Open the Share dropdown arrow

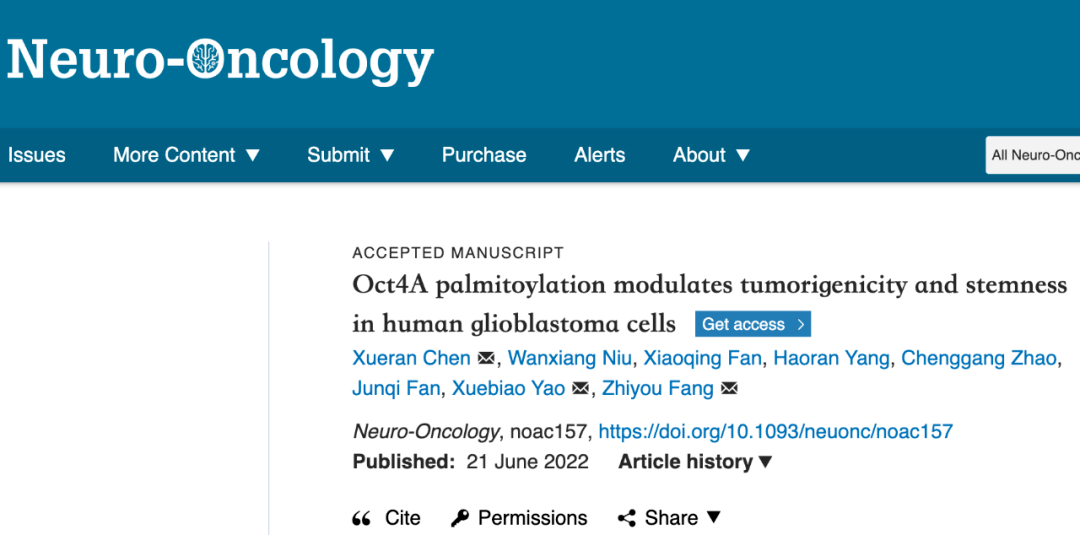point(714,517)
